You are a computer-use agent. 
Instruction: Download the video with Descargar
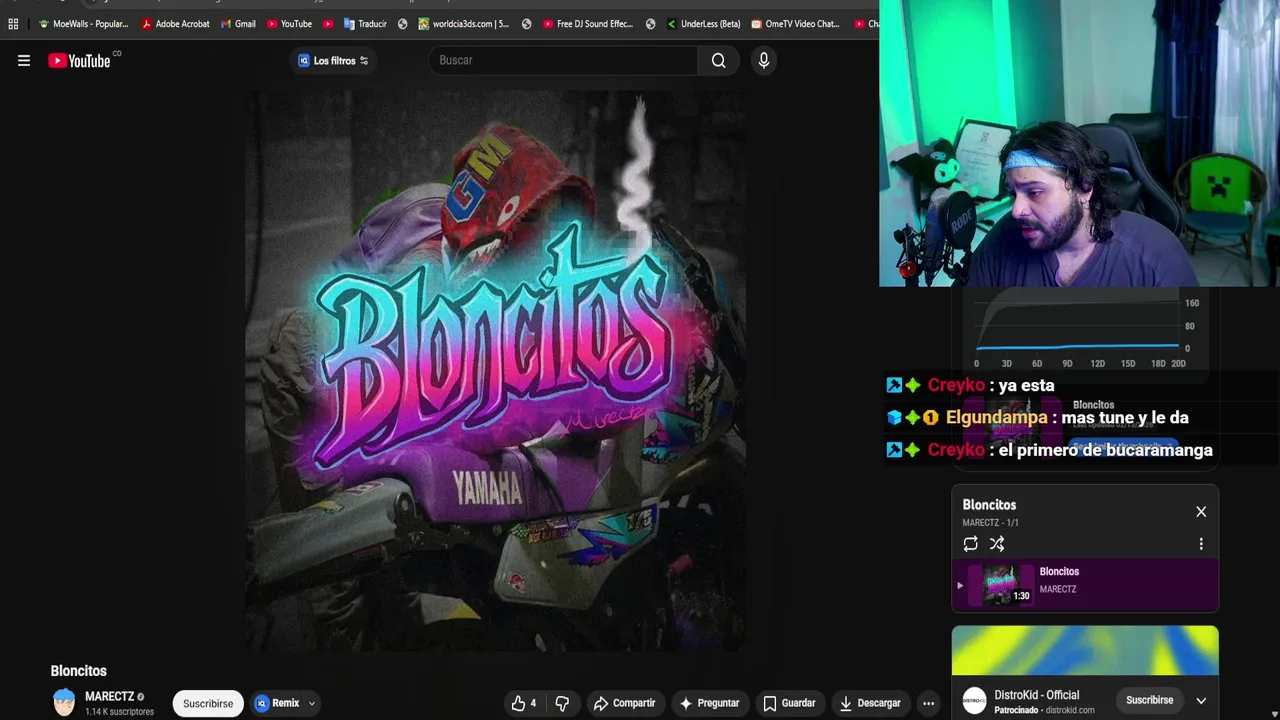[x=870, y=703]
